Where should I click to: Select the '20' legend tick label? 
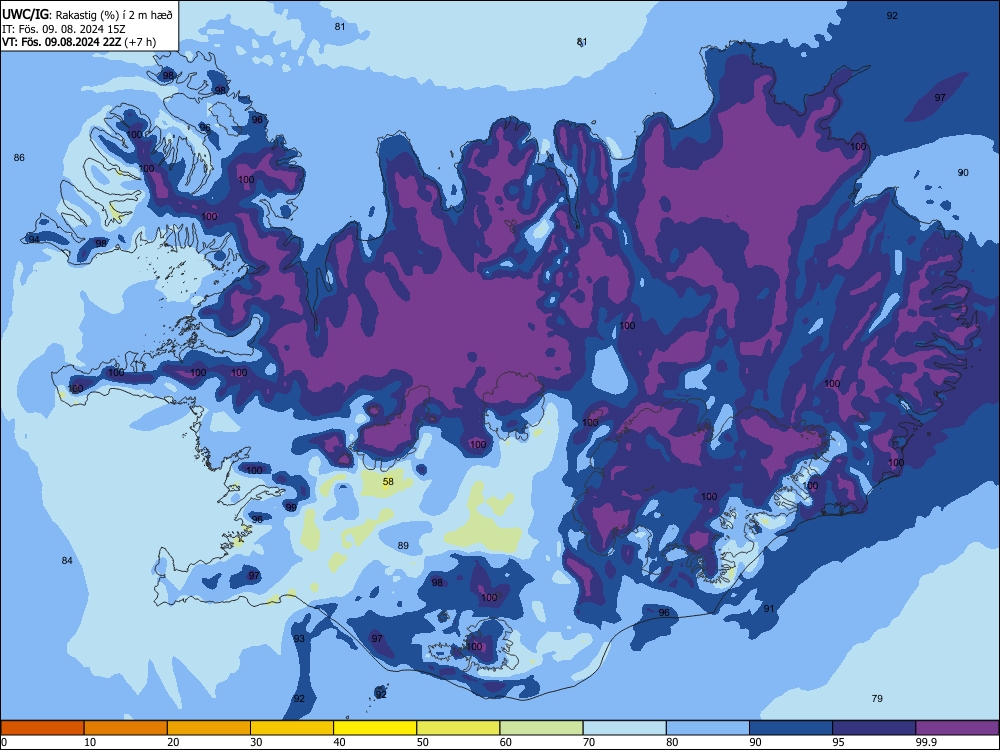(x=173, y=742)
